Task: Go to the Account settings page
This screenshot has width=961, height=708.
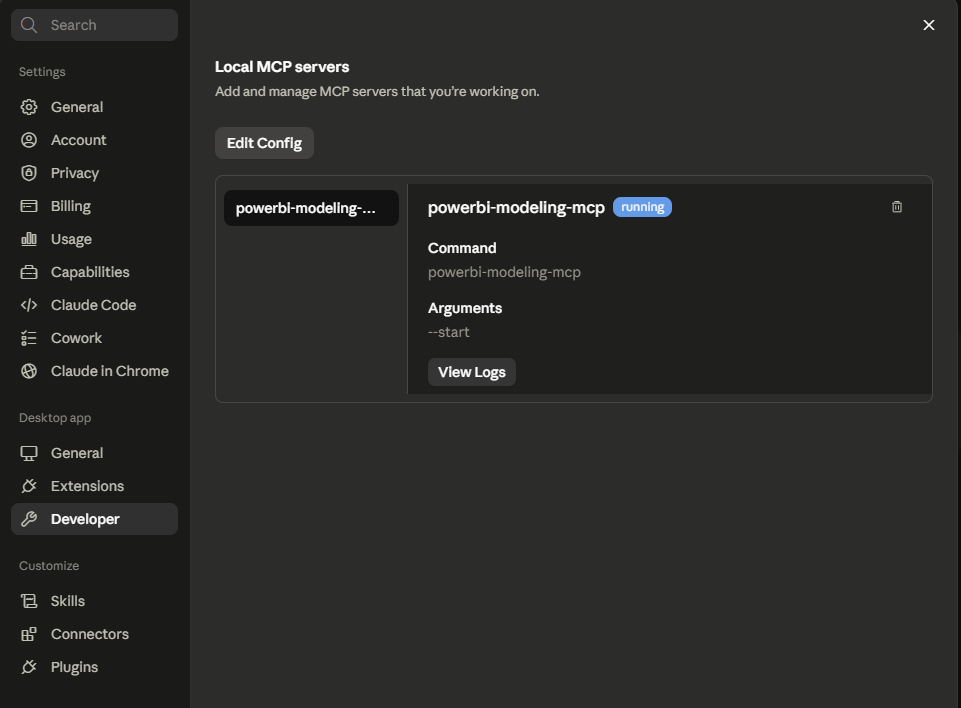Action: coord(94,140)
